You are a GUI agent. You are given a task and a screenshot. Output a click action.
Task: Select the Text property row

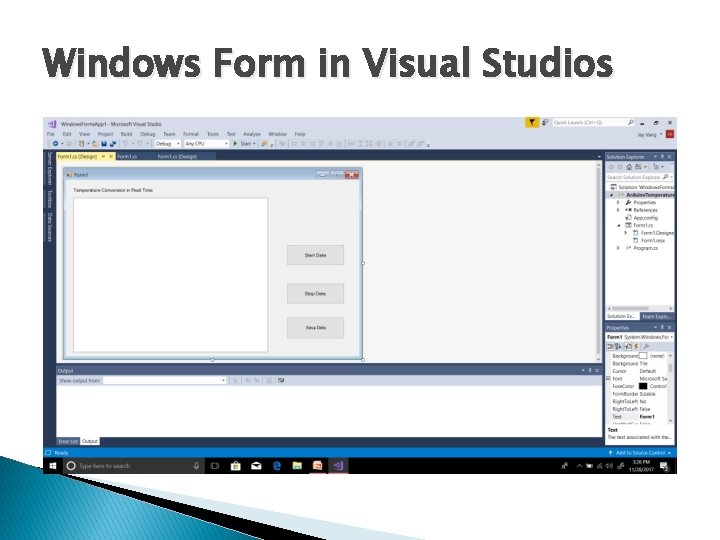click(x=638, y=417)
